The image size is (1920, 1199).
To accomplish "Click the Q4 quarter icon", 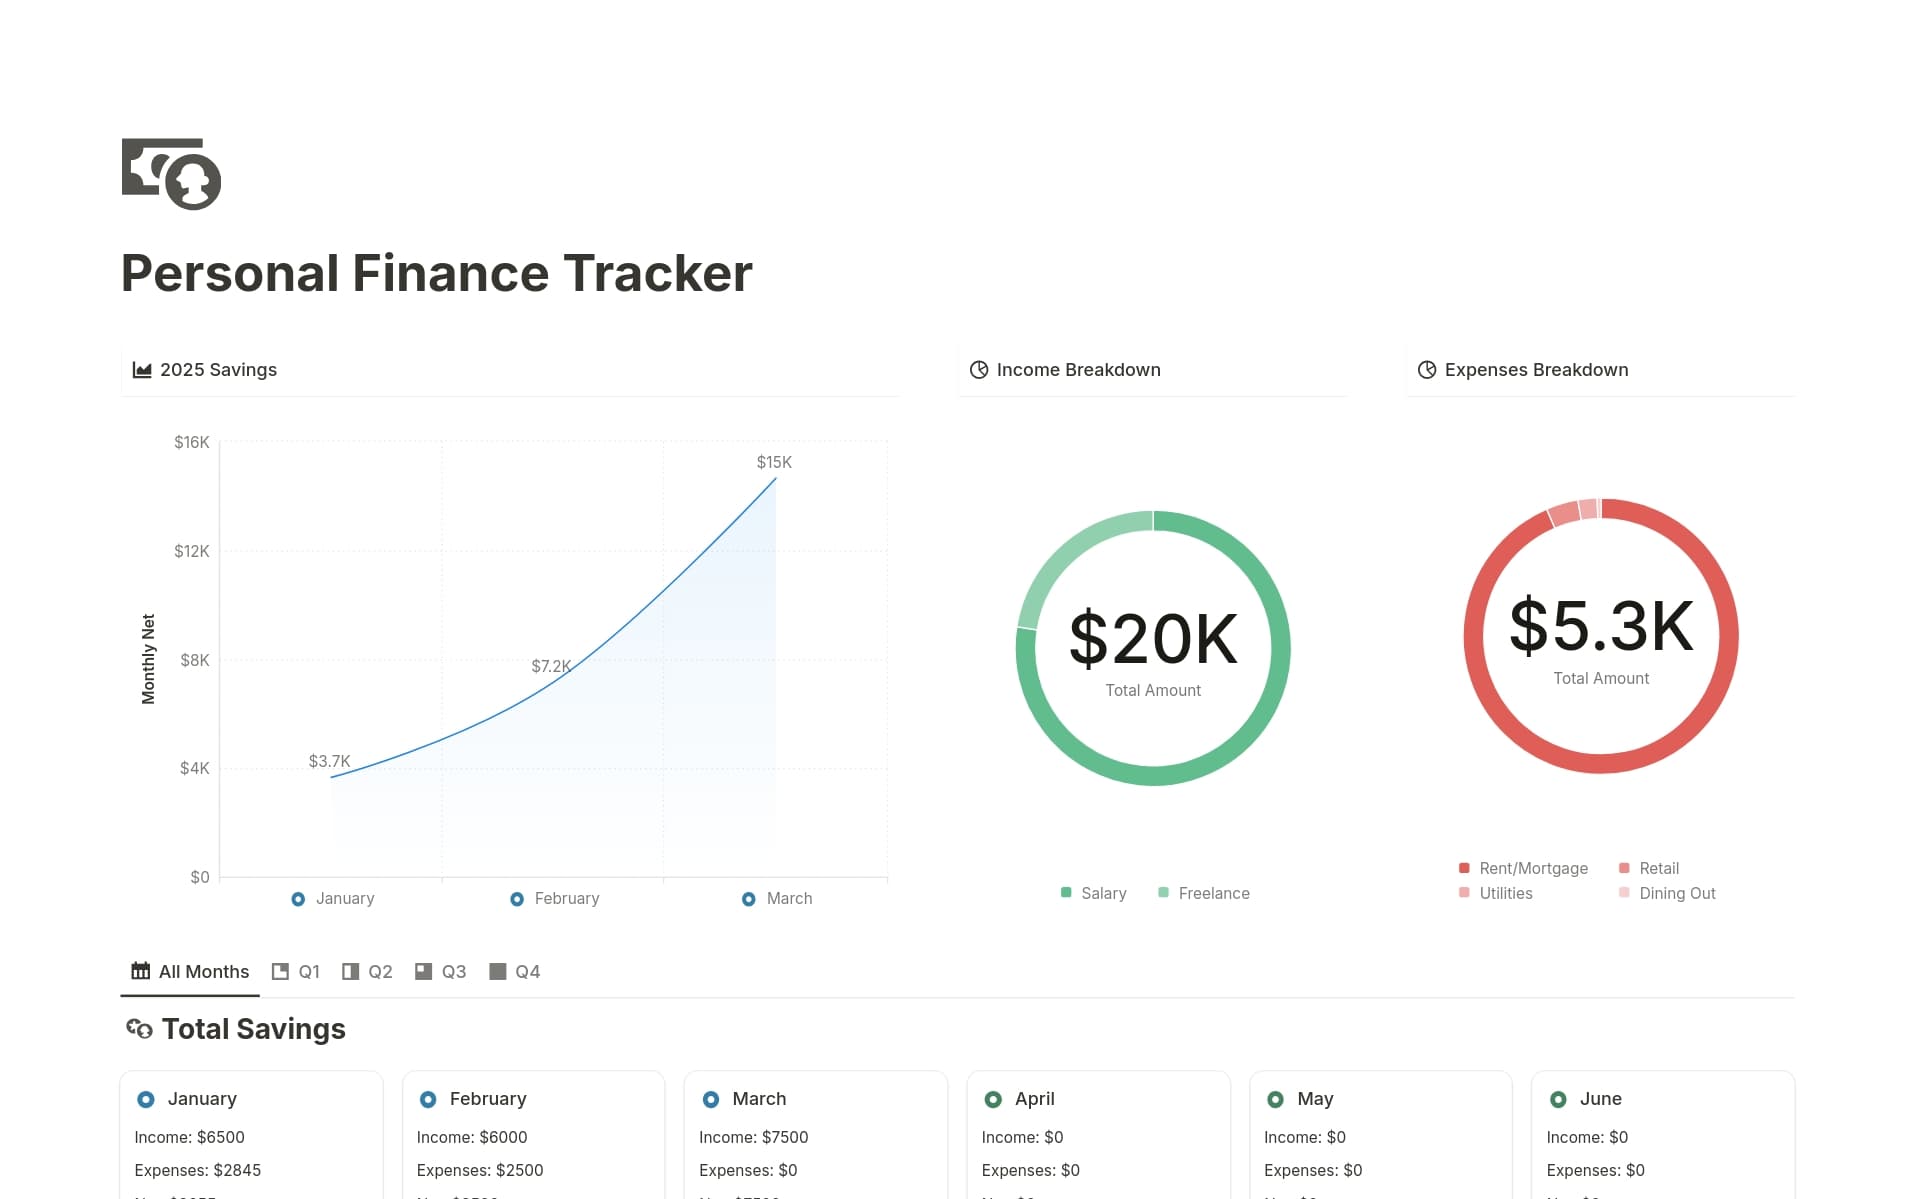I will tap(497, 970).
